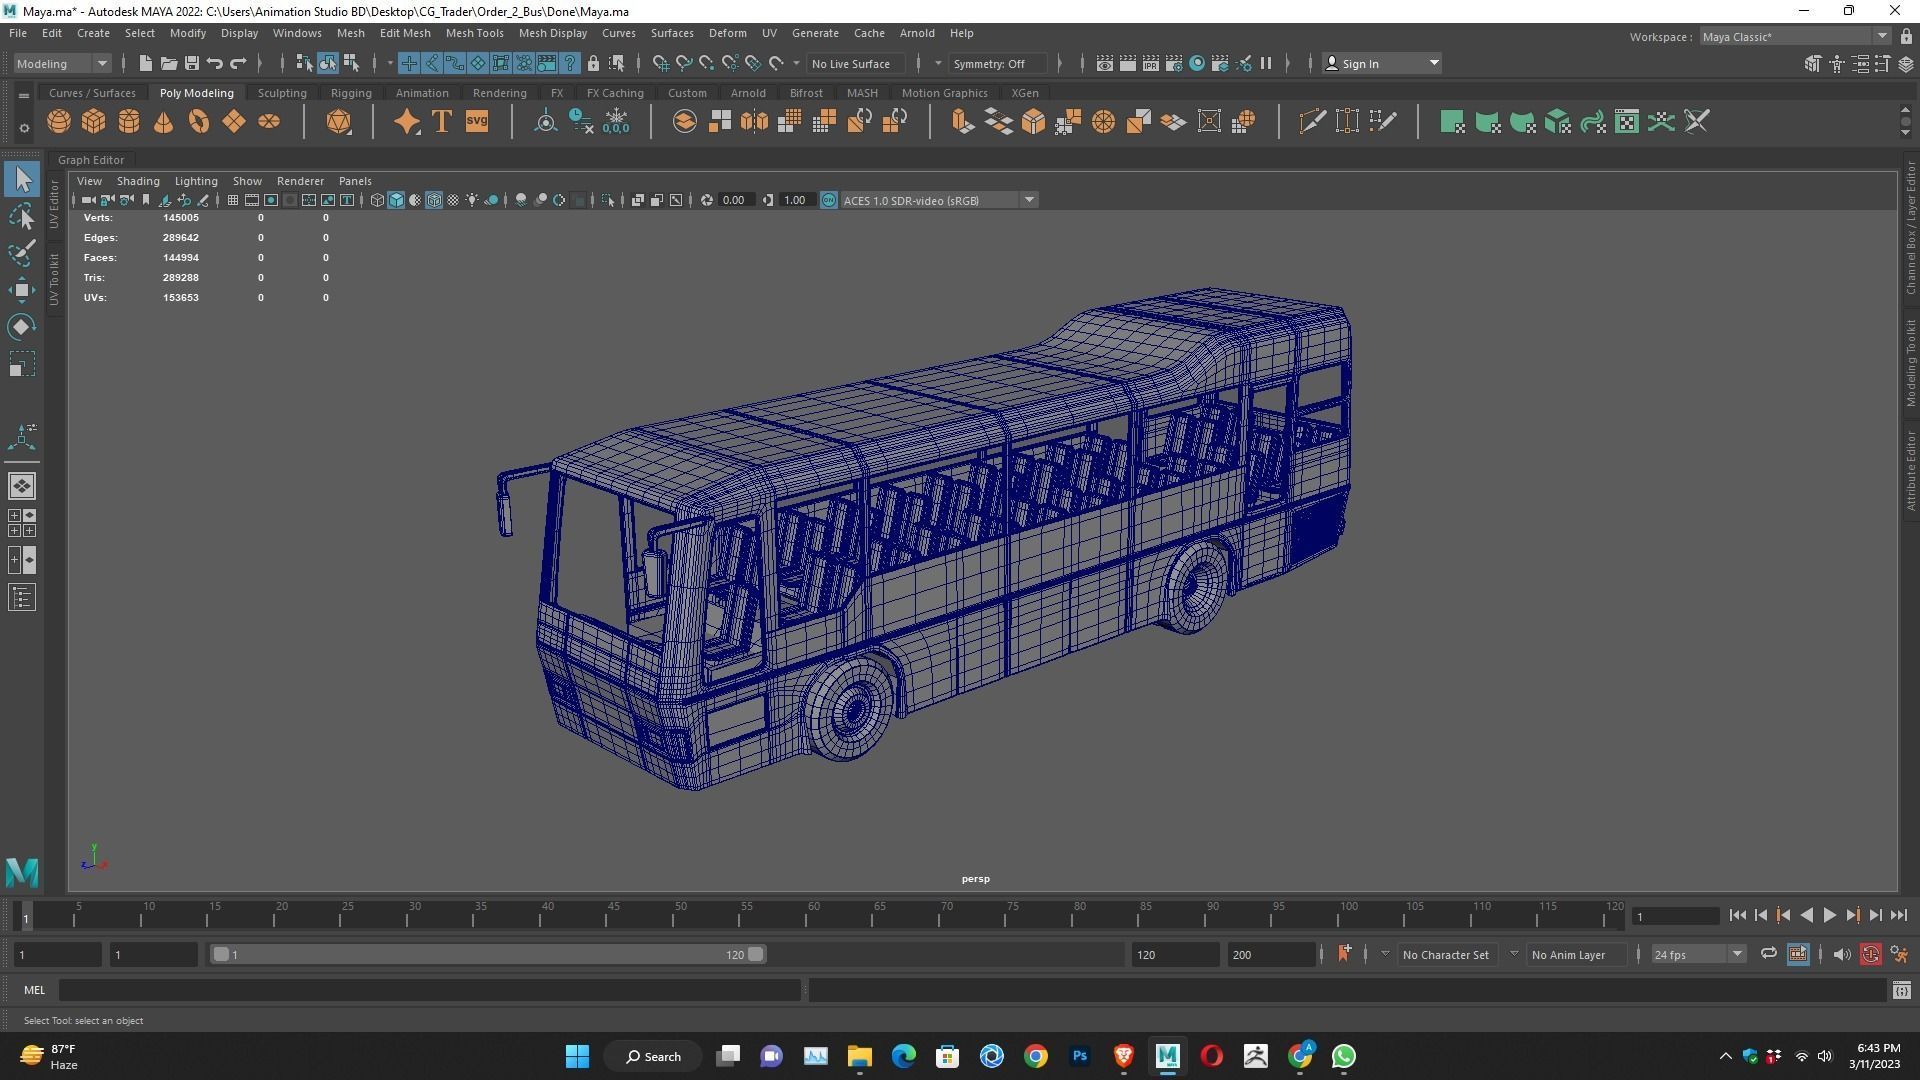The height and width of the screenshot is (1080, 1920).
Task: Click the current frame input field
Action: click(1676, 916)
